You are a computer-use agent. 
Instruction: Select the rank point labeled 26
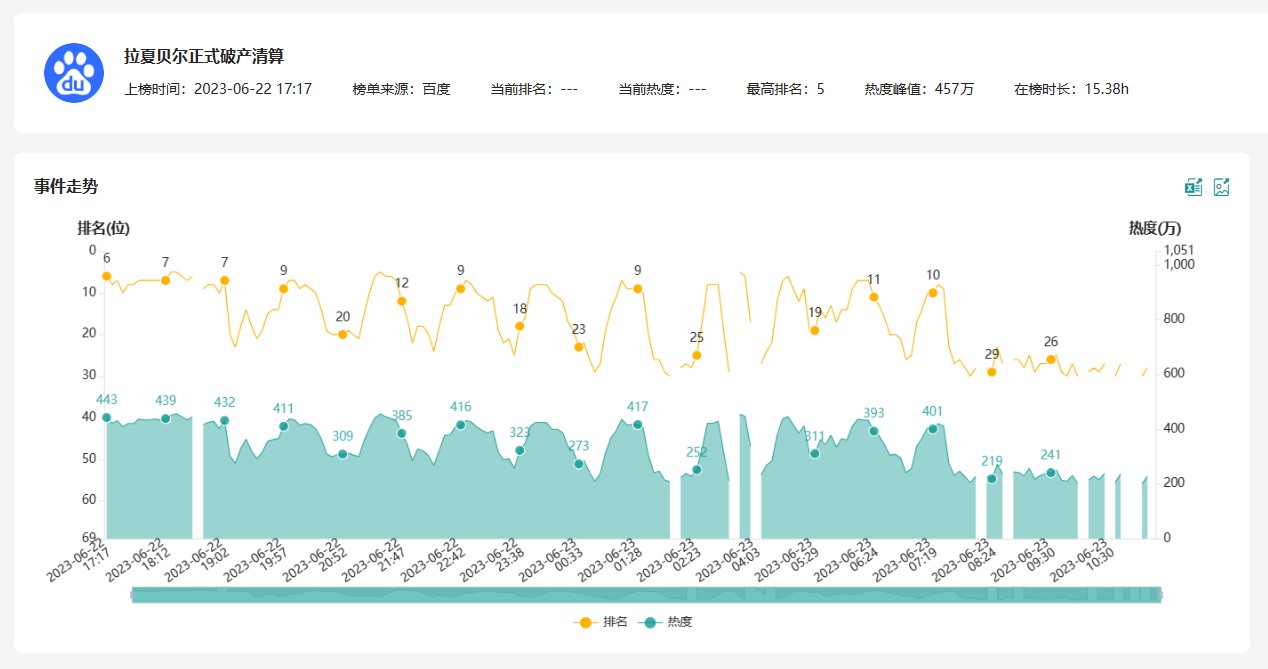[x=1050, y=359]
